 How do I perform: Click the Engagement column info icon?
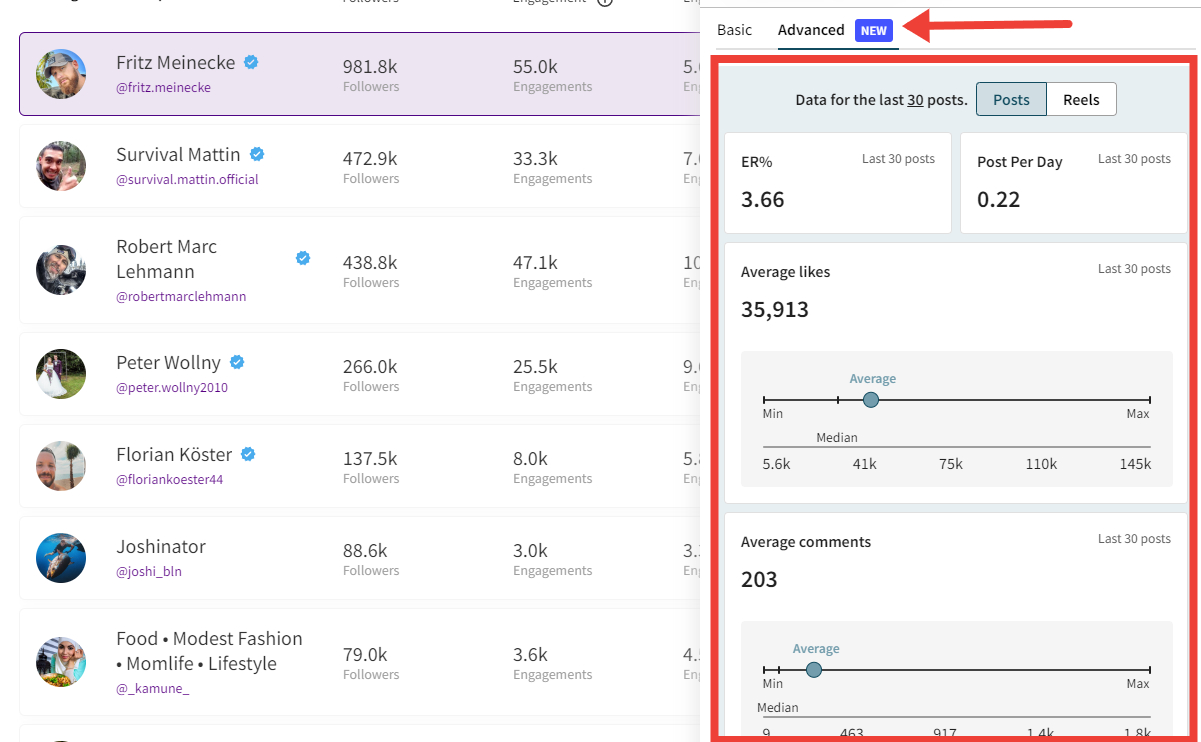607,3
